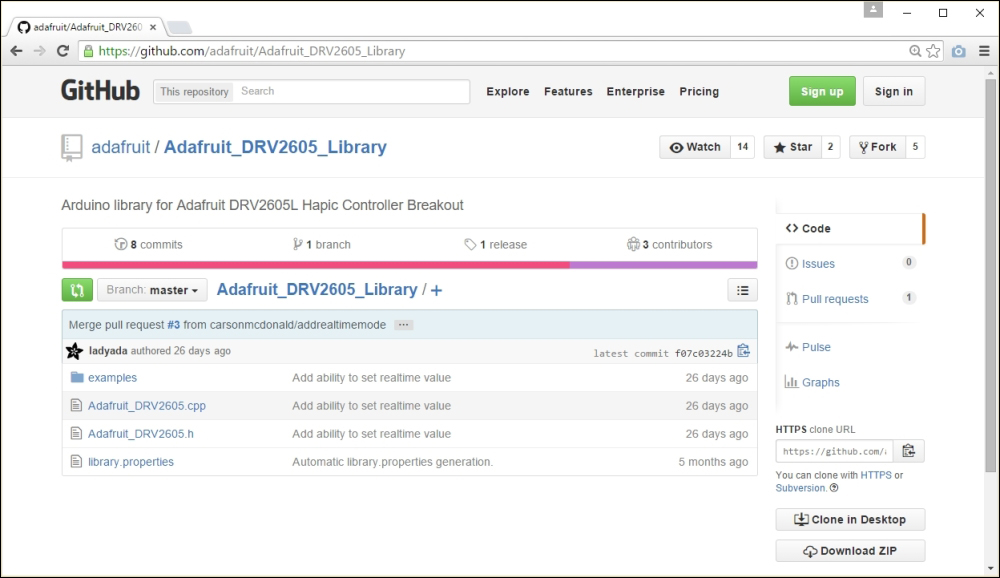View the 8 commits link

[x=149, y=244]
